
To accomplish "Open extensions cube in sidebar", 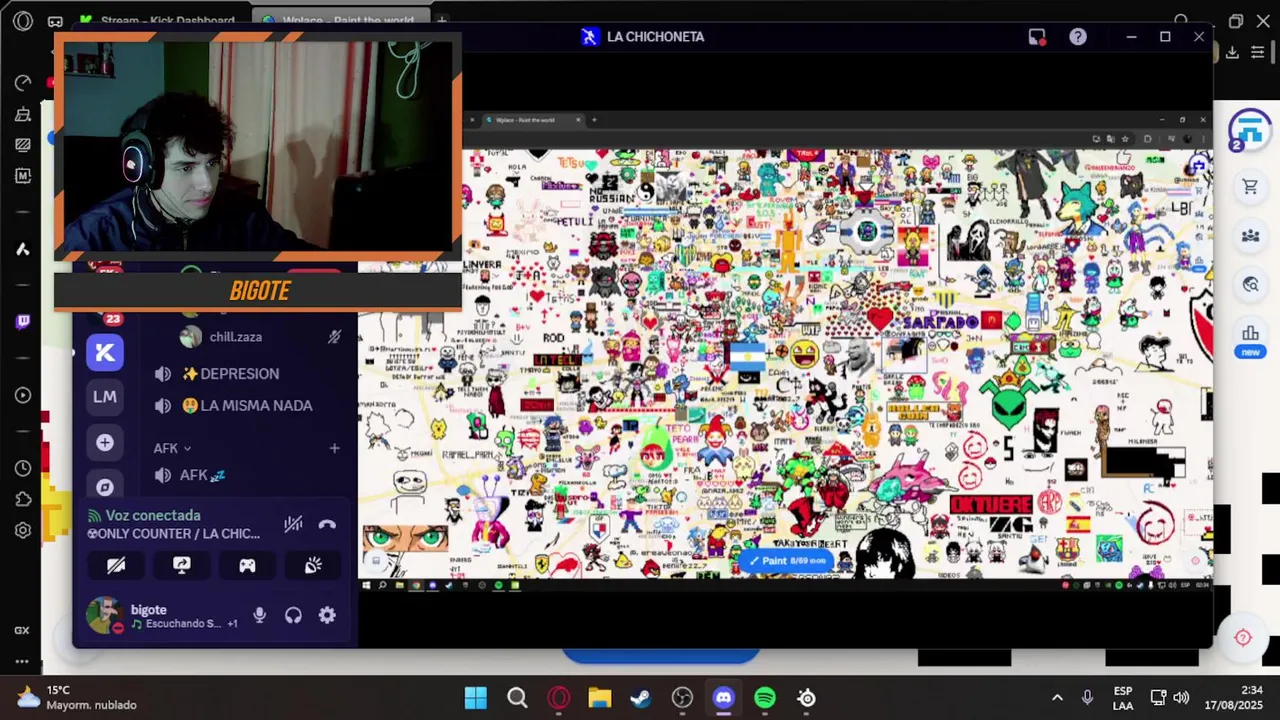I will pyautogui.click(x=23, y=499).
